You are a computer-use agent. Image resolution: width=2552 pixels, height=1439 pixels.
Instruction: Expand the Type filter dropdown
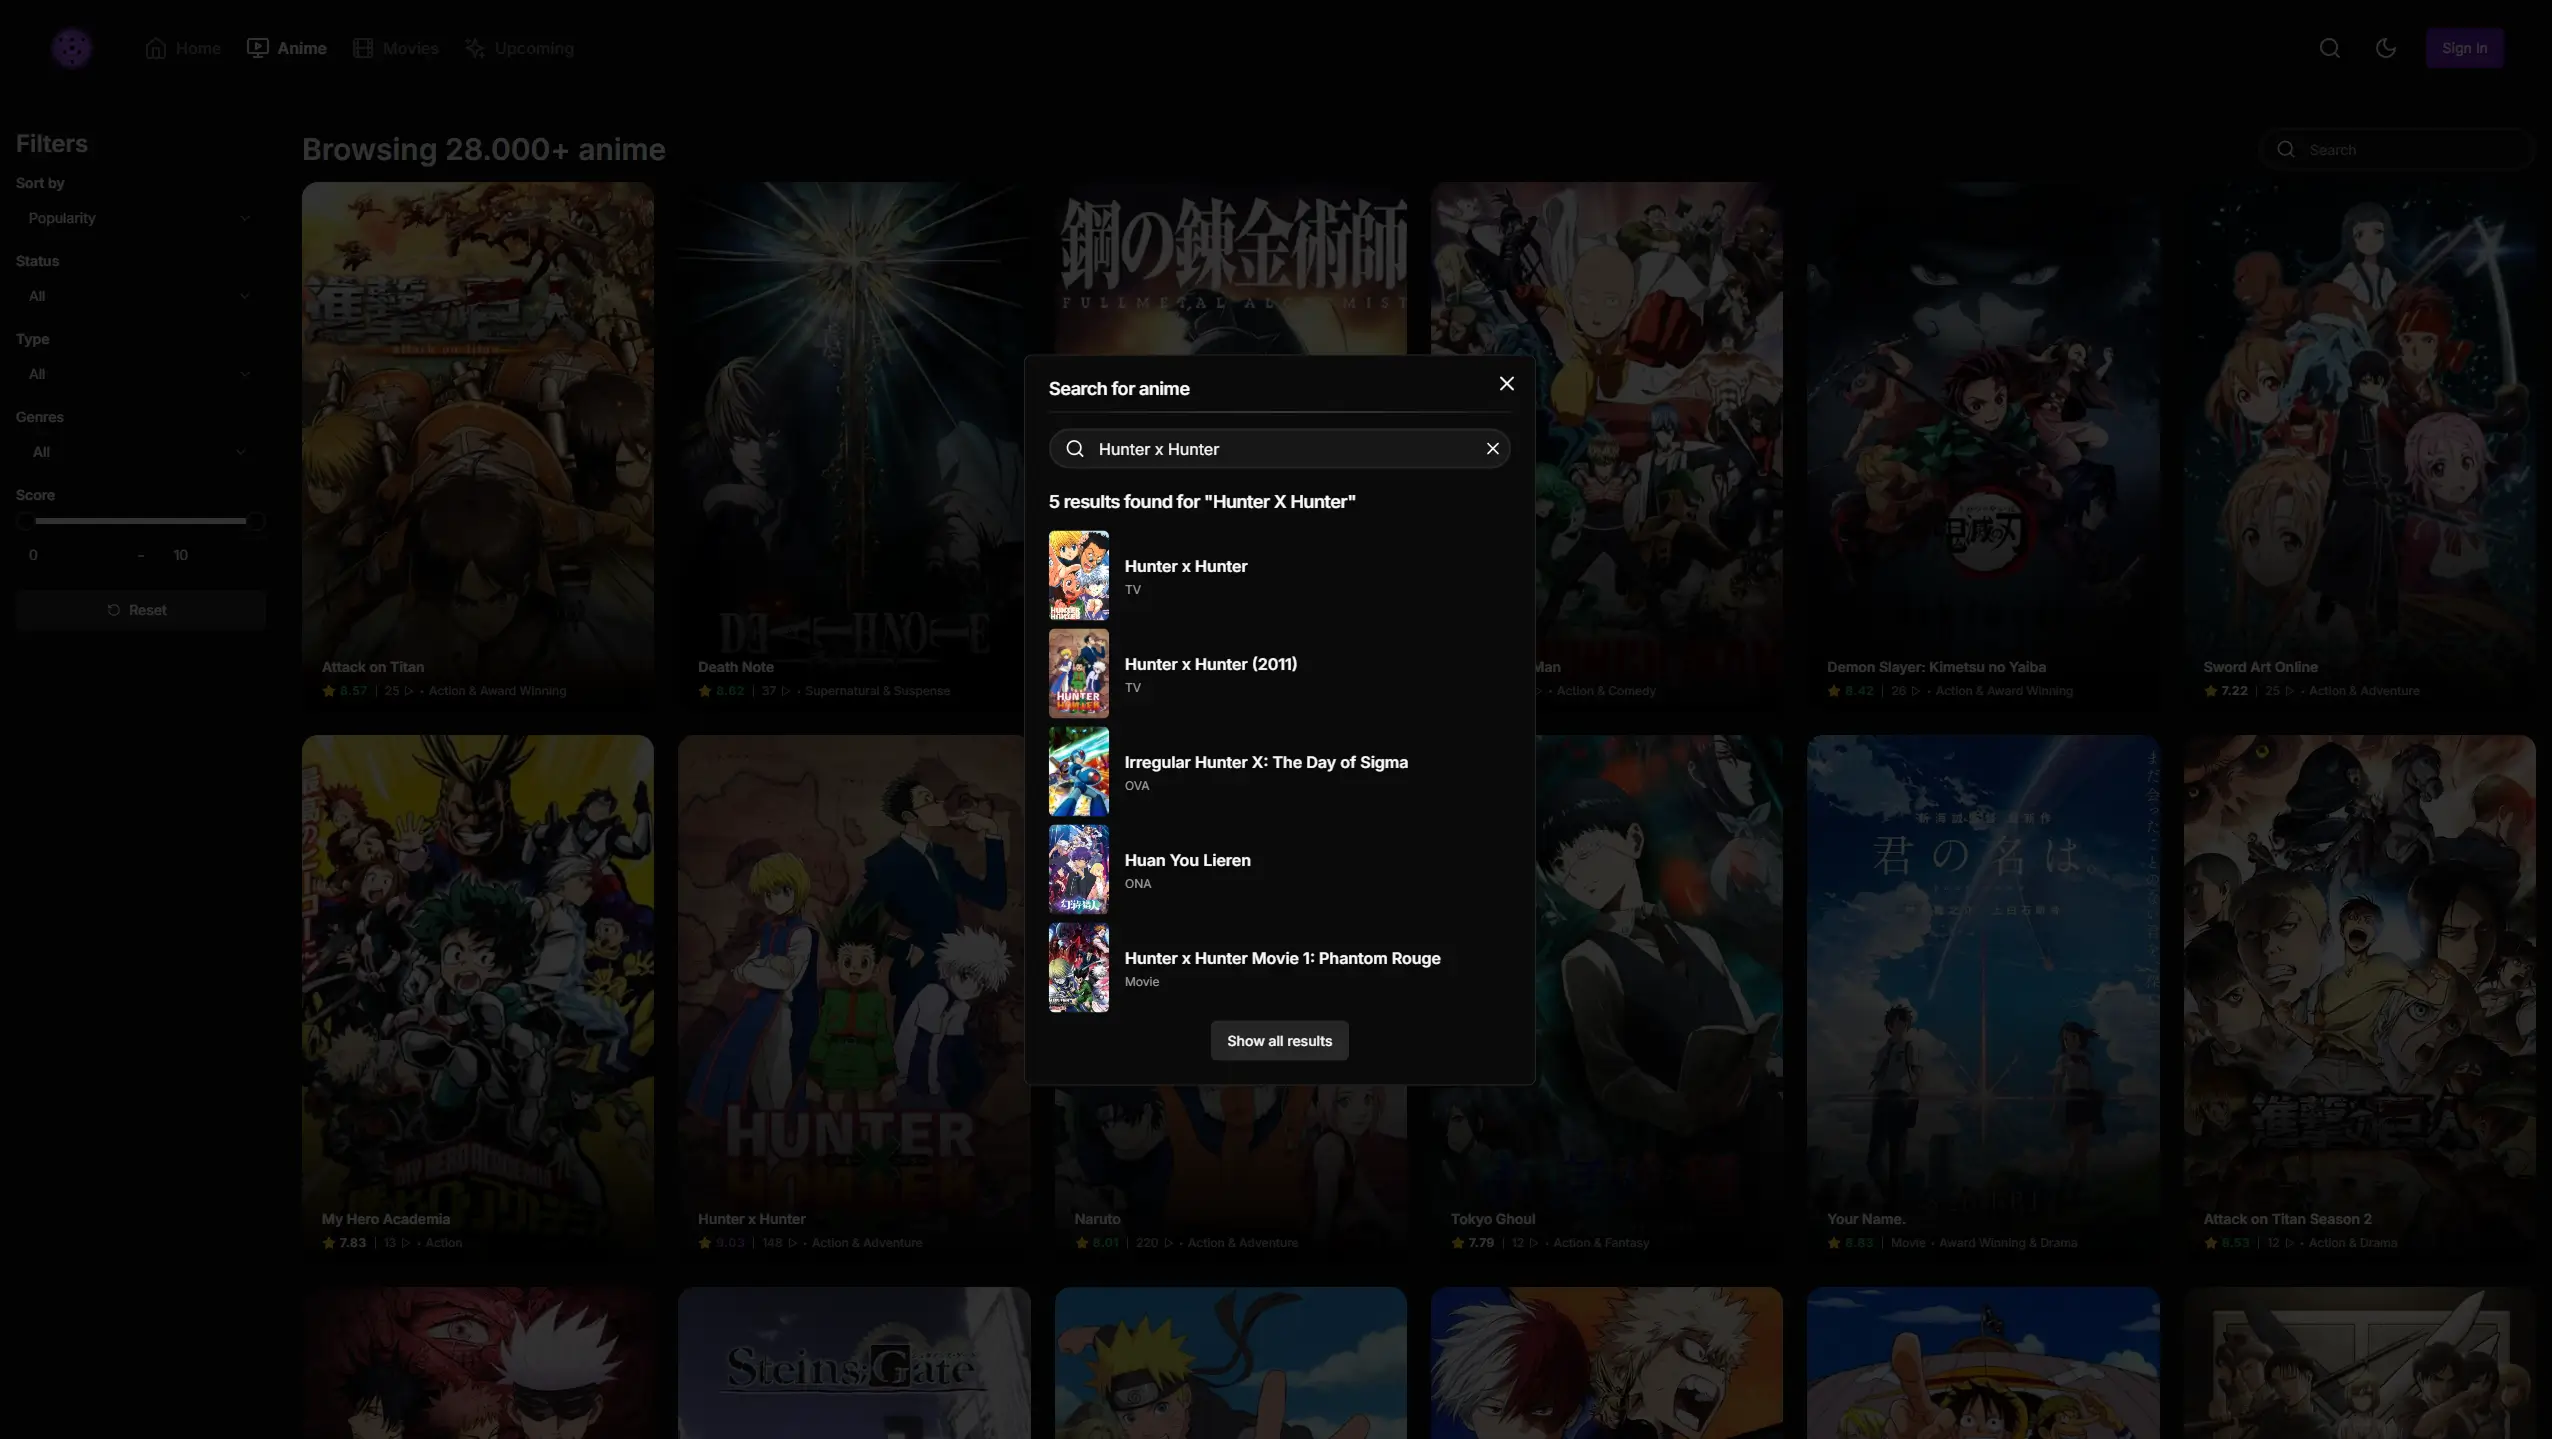[x=139, y=374]
